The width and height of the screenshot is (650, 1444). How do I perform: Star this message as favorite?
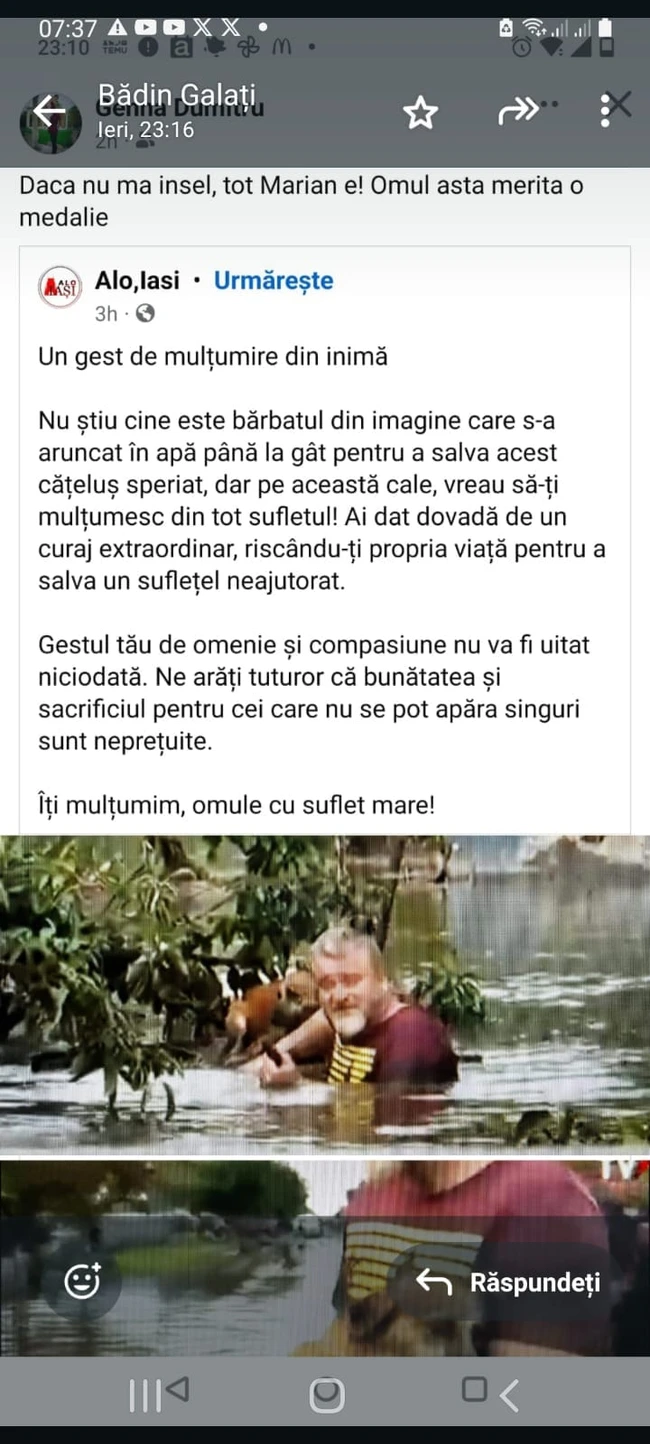point(421,113)
